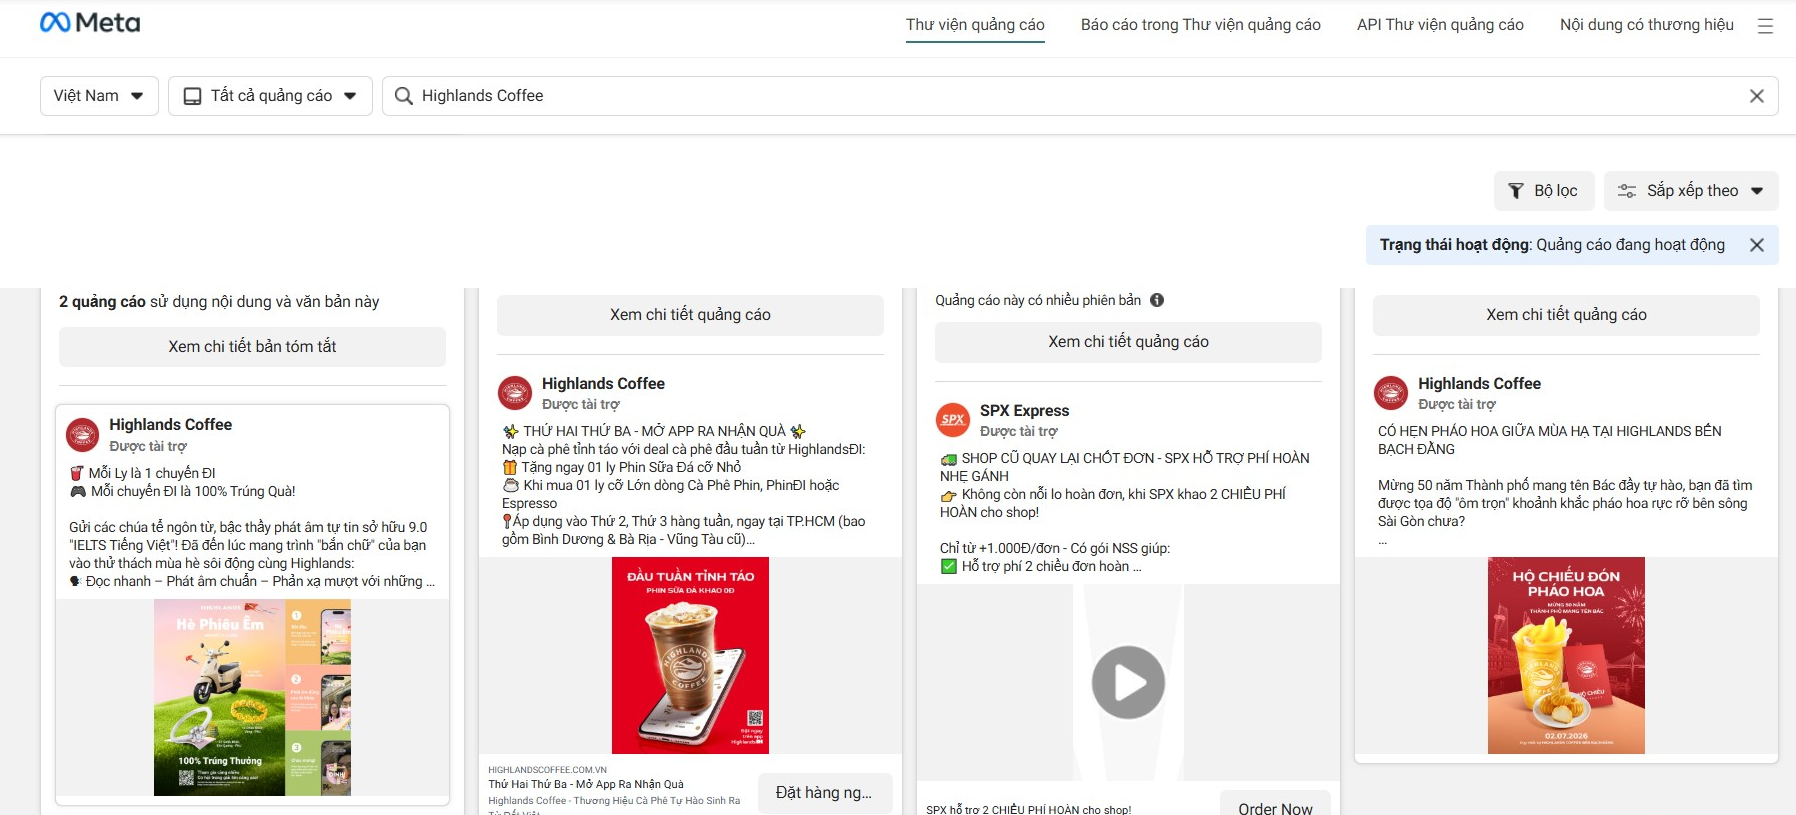Click inside the ad library search field
The image size is (1796, 815).
(x=1080, y=96)
